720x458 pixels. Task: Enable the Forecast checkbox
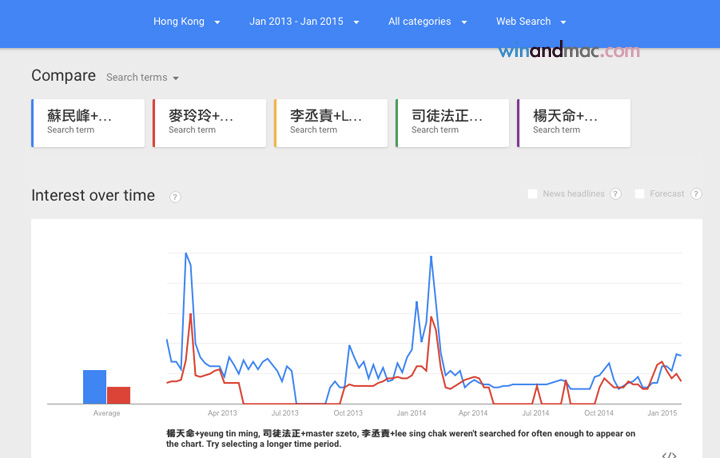pyautogui.click(x=640, y=194)
